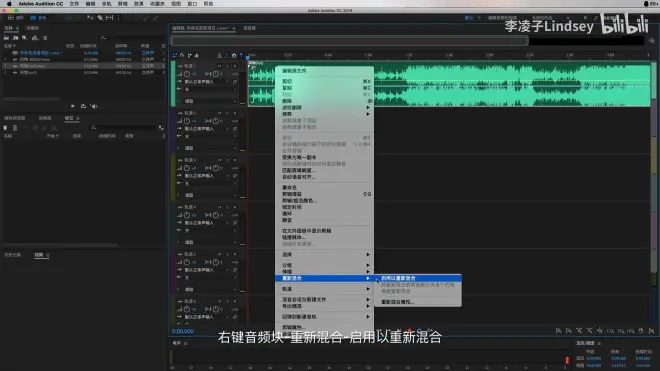This screenshot has height=371, width=660.
Task: Switch to the 标记 panel tab
Action: click(69, 118)
